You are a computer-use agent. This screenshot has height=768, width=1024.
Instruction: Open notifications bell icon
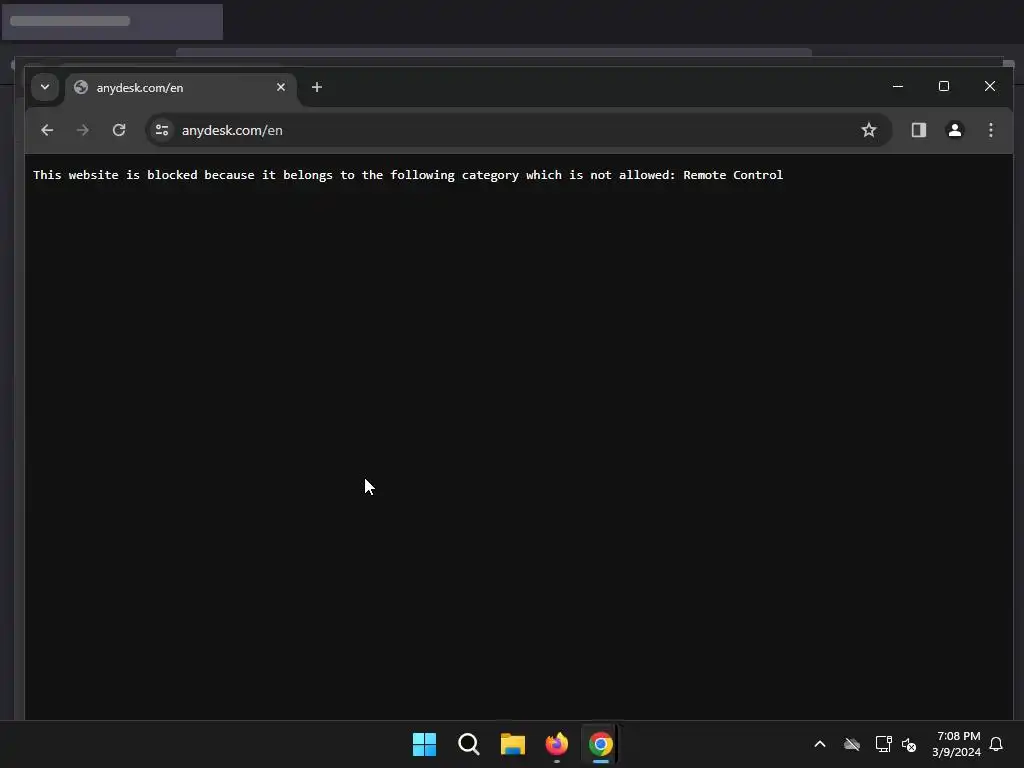coord(997,744)
